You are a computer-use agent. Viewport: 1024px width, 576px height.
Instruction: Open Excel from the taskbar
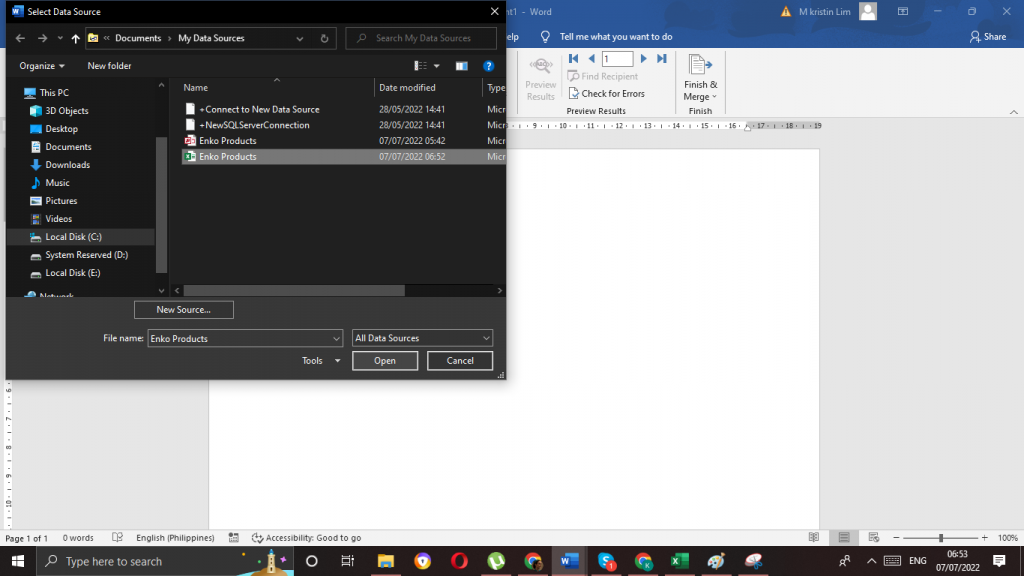coord(680,560)
